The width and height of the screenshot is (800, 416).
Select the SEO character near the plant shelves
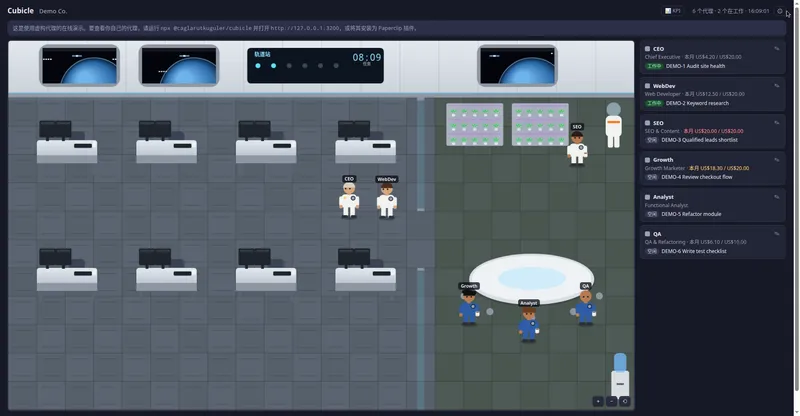pyautogui.click(x=577, y=148)
